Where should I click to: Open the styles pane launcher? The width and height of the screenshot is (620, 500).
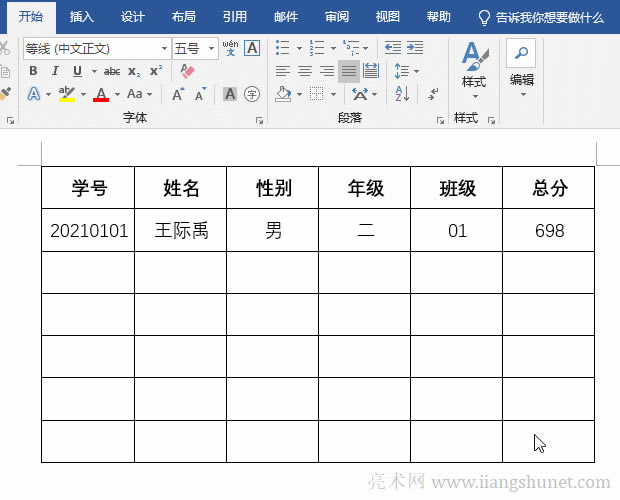pyautogui.click(x=491, y=121)
